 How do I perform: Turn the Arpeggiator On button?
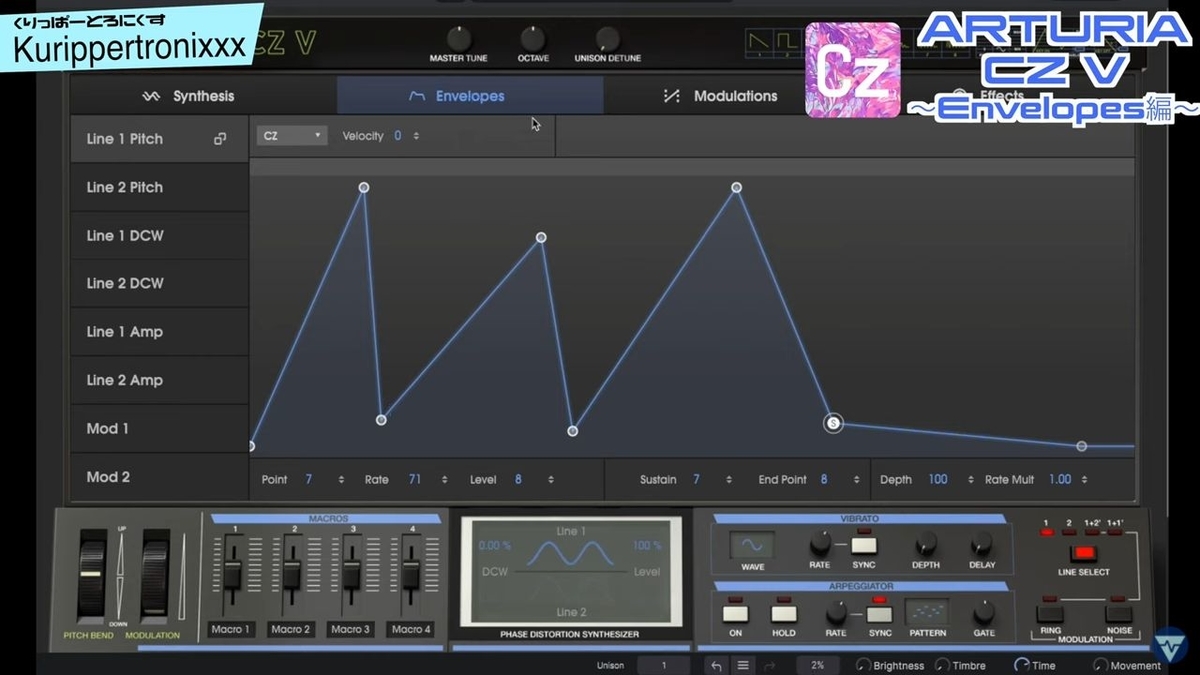point(736,613)
